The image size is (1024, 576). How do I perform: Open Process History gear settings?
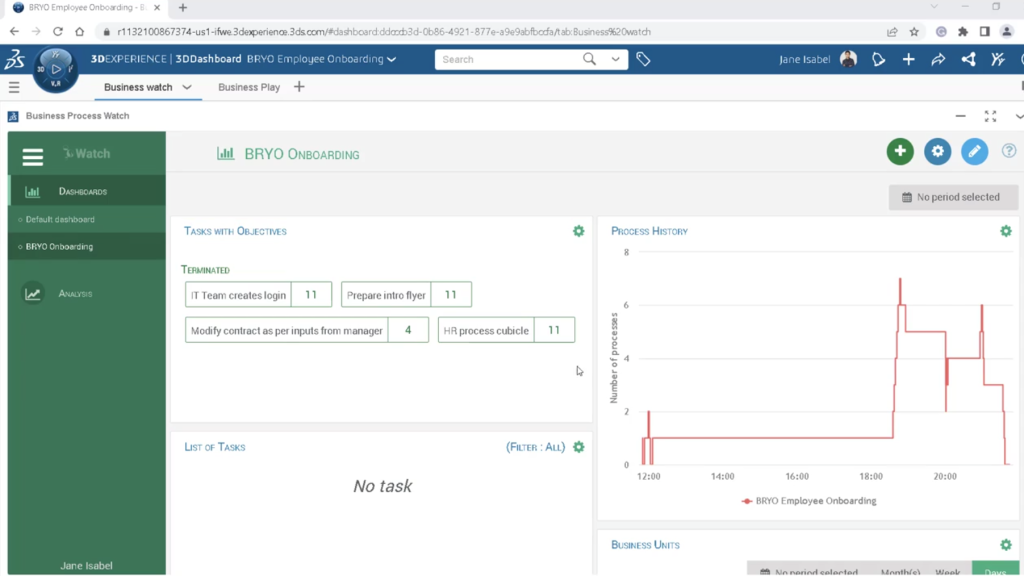click(1006, 231)
